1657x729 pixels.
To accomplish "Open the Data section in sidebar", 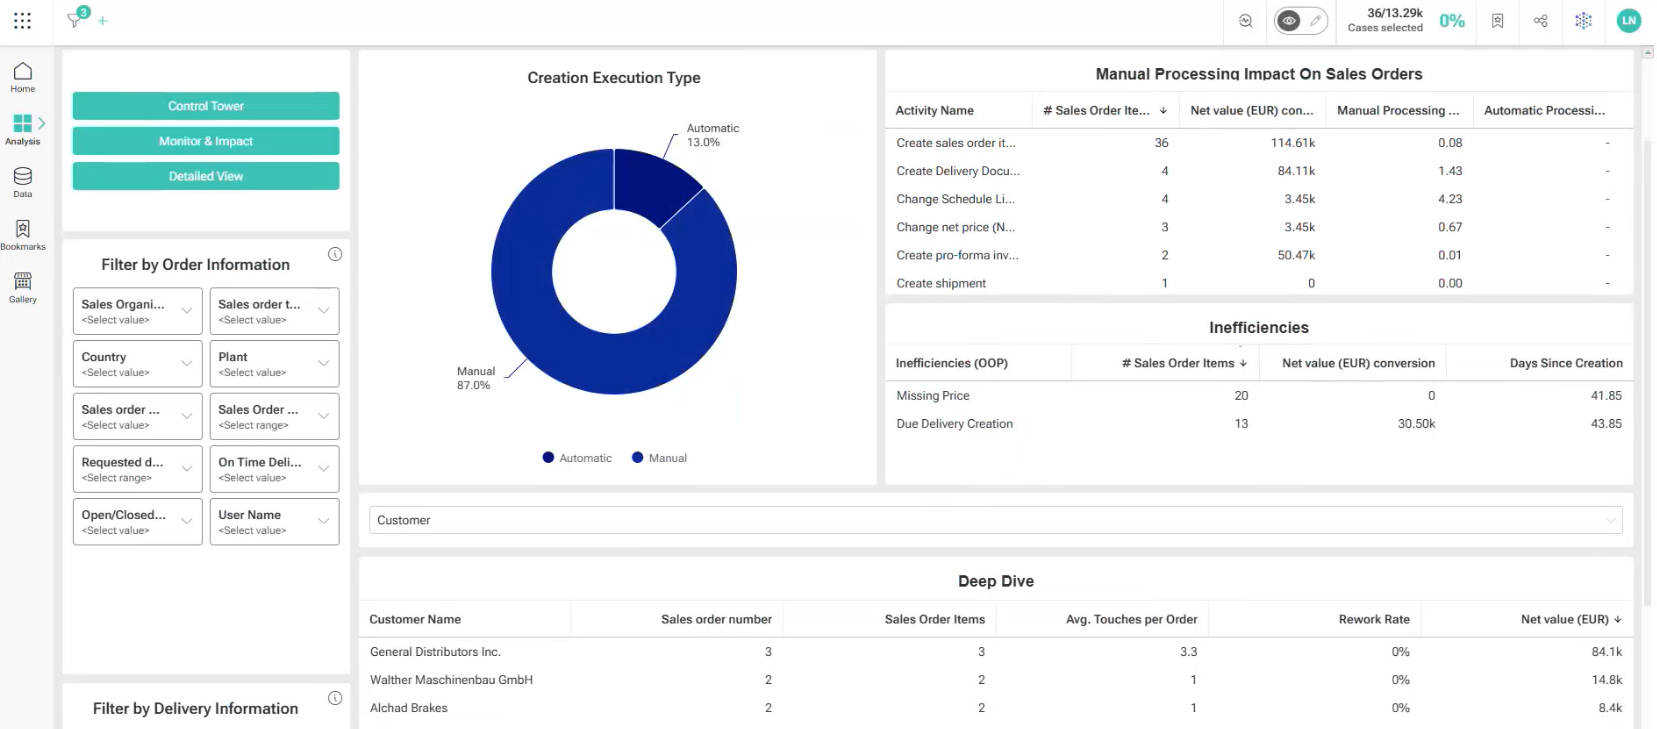I will 23,182.
